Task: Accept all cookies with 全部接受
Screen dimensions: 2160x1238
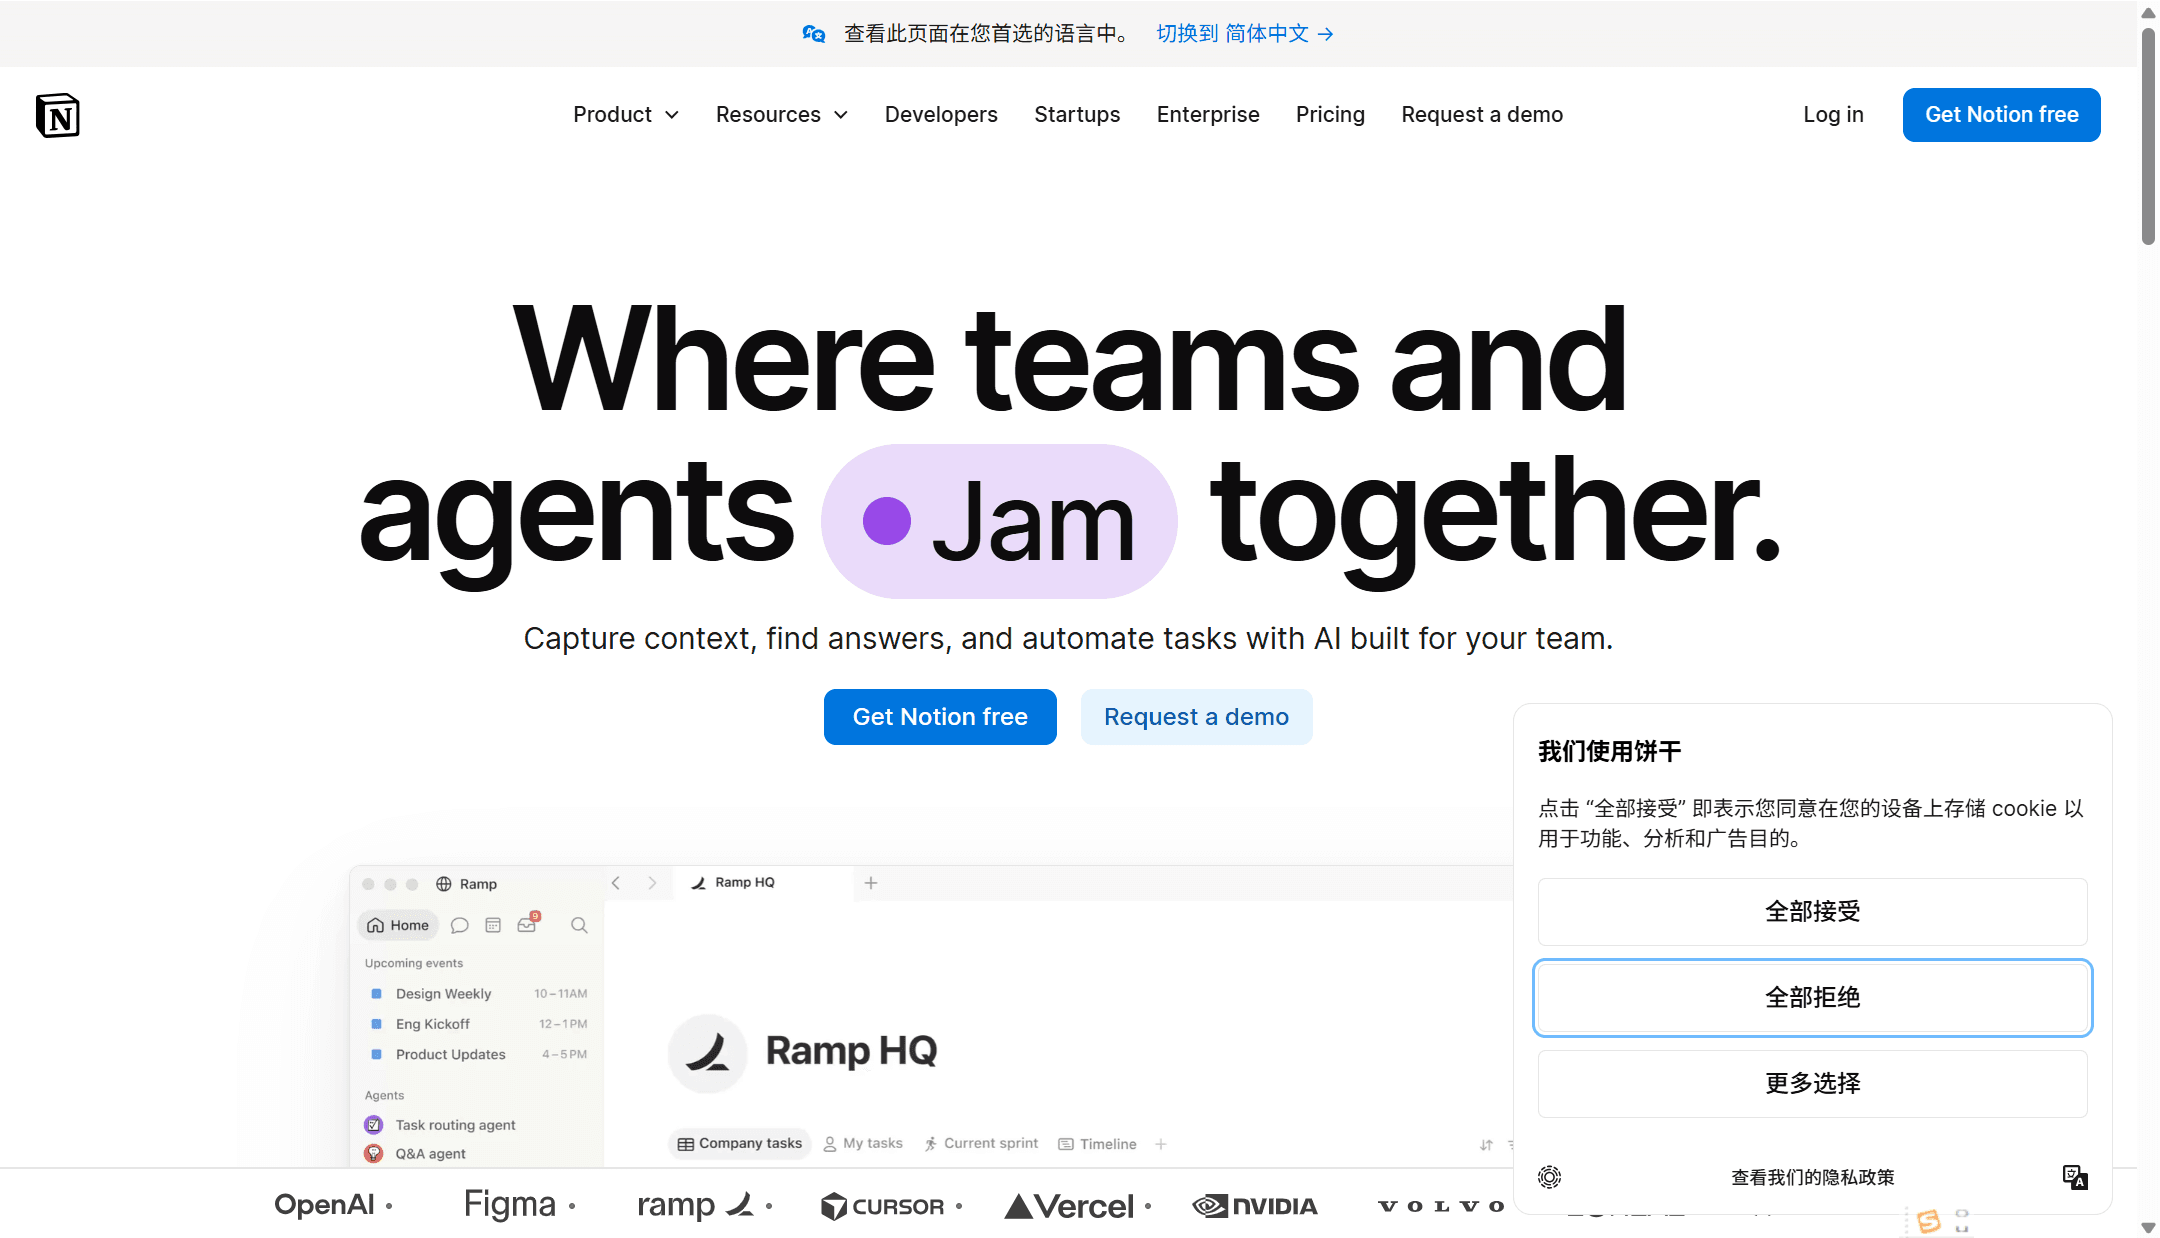Action: tap(1812, 912)
